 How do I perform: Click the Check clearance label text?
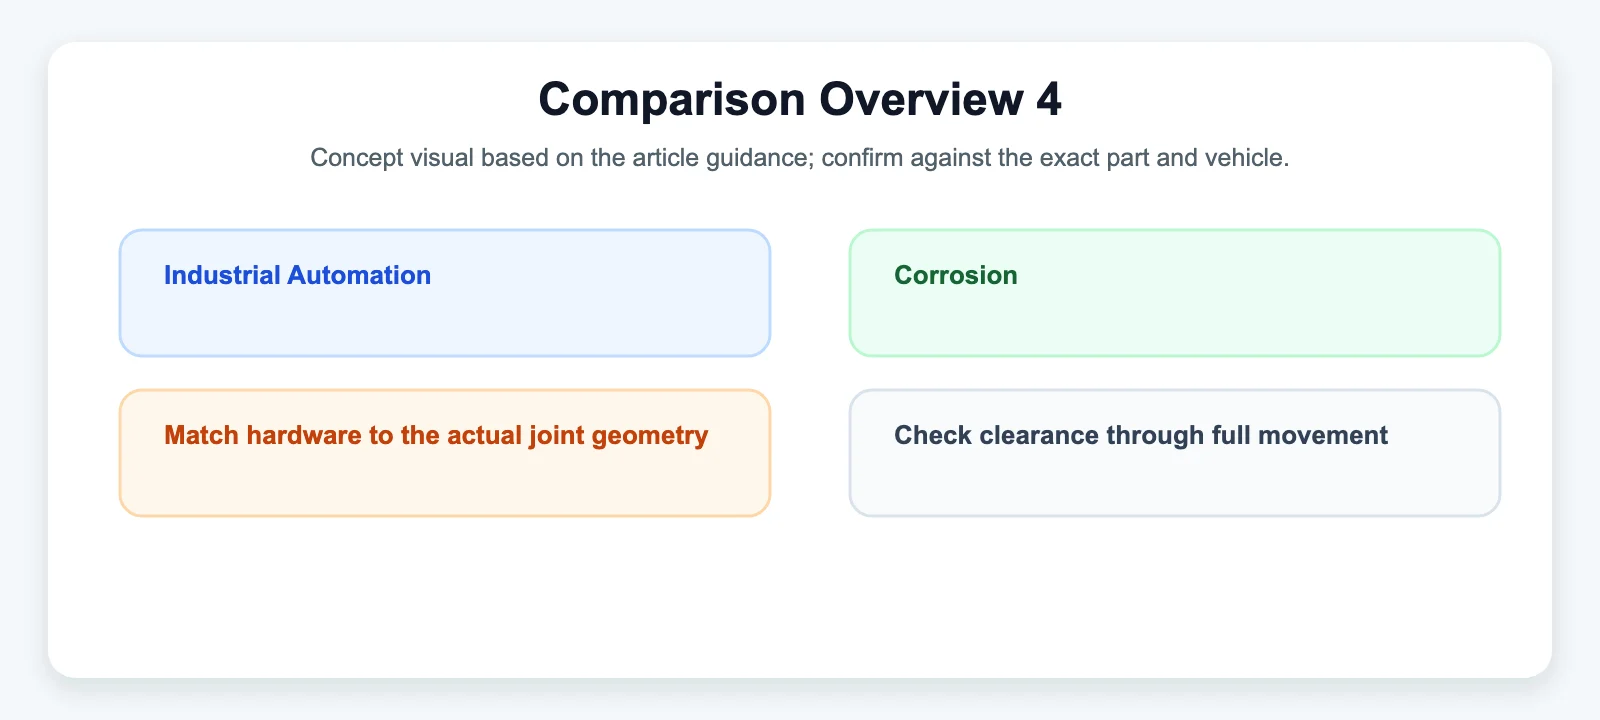coord(1141,436)
